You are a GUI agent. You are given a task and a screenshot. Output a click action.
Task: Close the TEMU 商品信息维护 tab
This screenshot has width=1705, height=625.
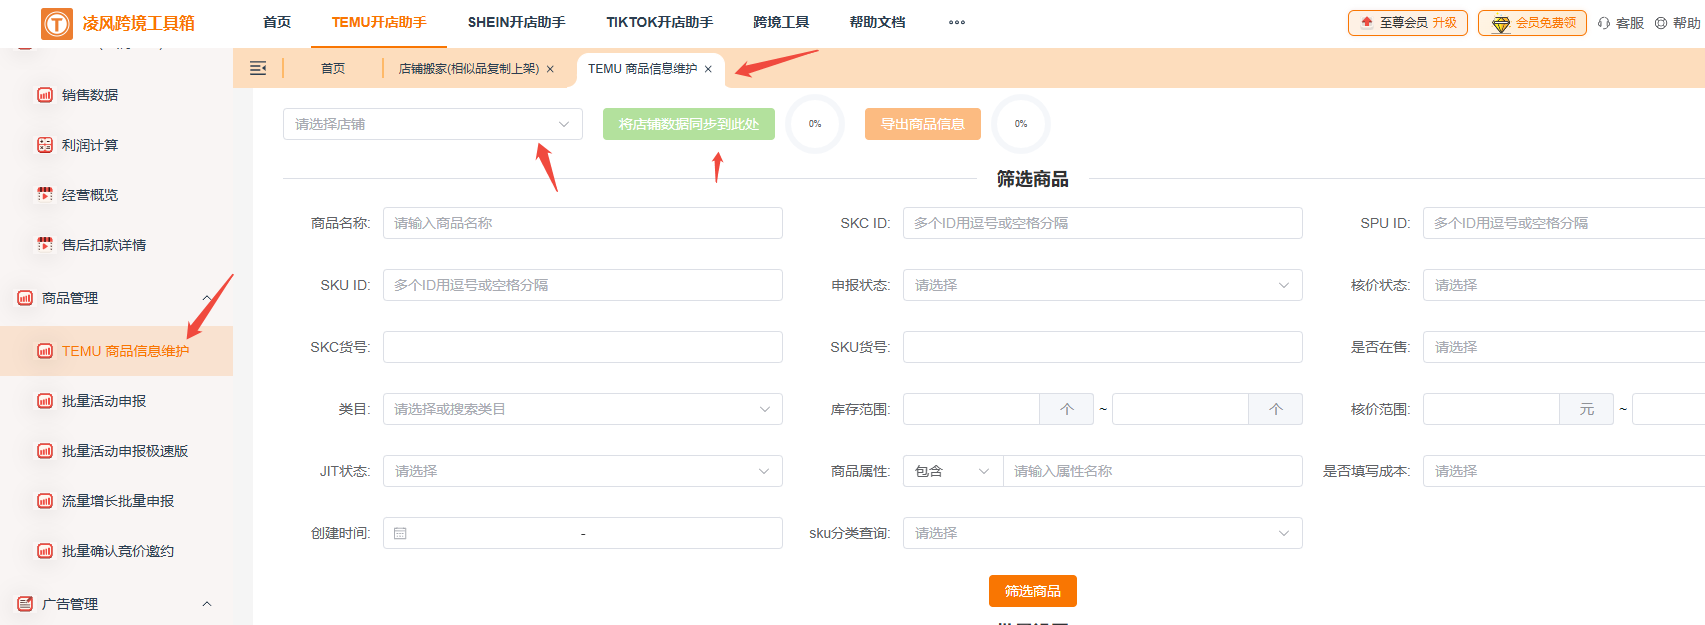(x=708, y=69)
